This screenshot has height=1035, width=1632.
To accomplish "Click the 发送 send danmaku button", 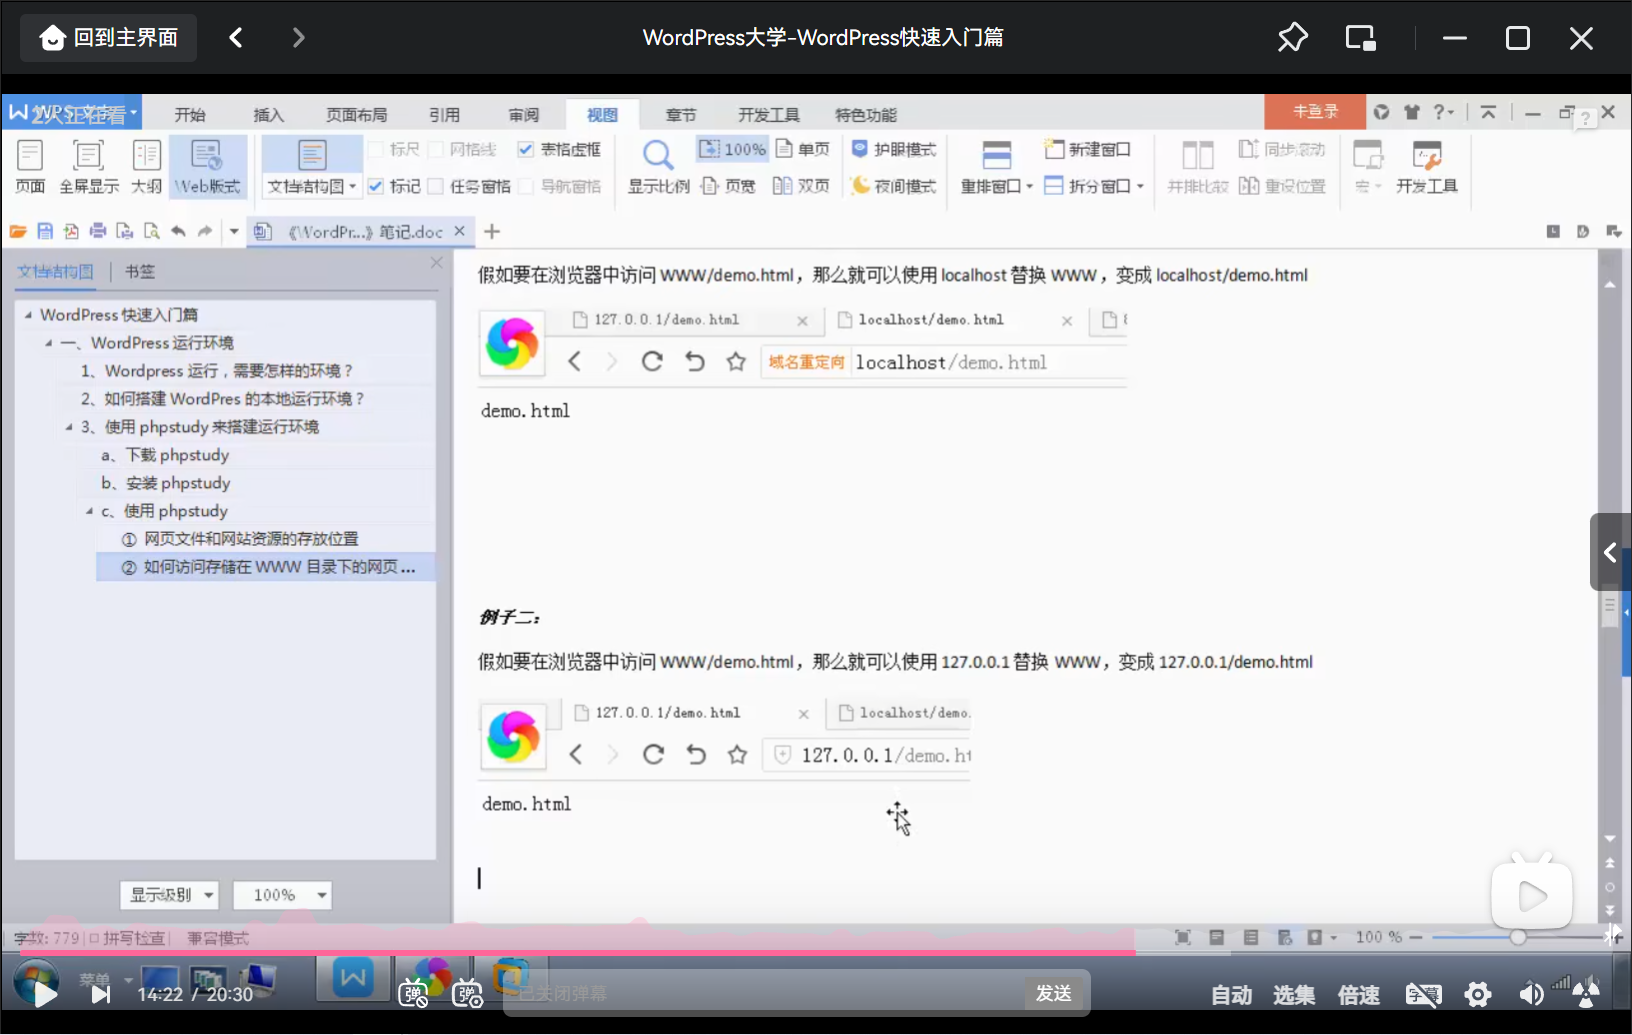I will (1054, 993).
